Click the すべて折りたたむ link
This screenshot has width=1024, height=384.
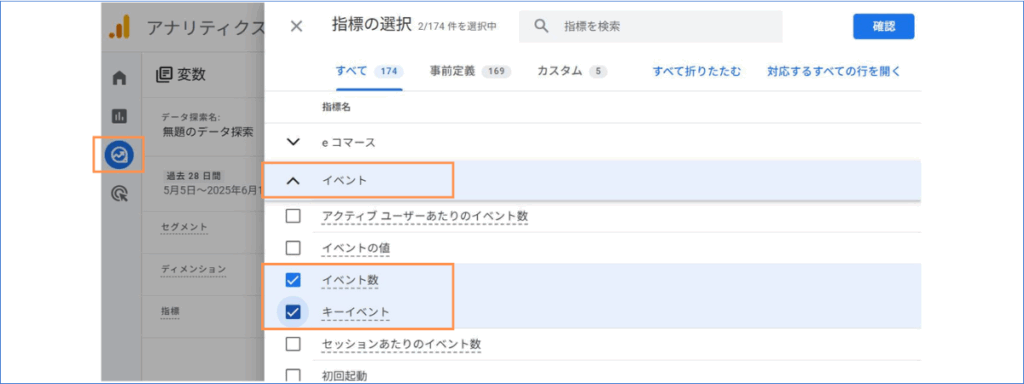tap(697, 71)
